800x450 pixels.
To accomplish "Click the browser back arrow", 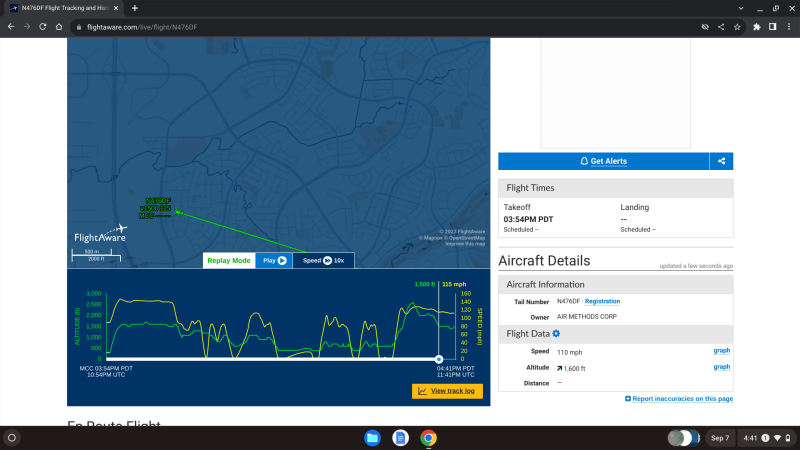I will (11, 27).
